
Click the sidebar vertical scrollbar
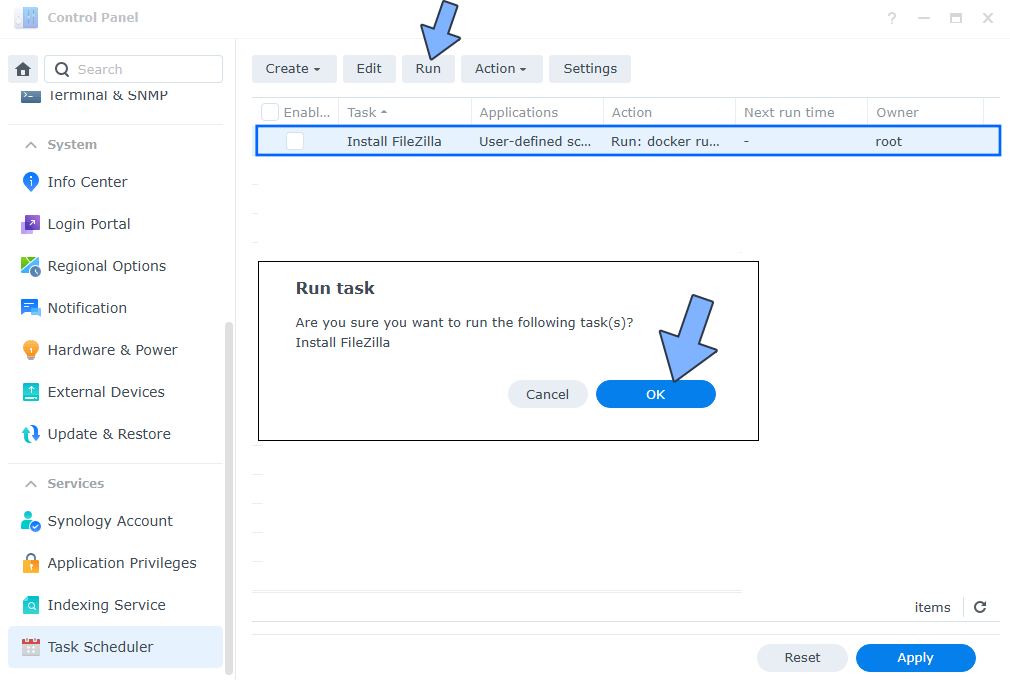(229, 498)
